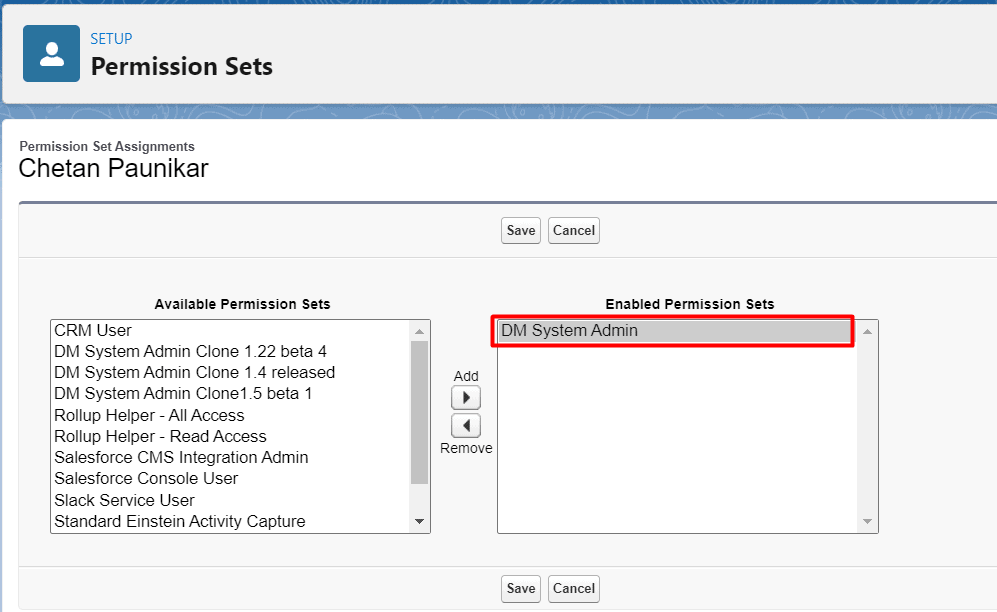Select Slack Service User permission set
This screenshot has height=612, width=997.
click(x=124, y=500)
